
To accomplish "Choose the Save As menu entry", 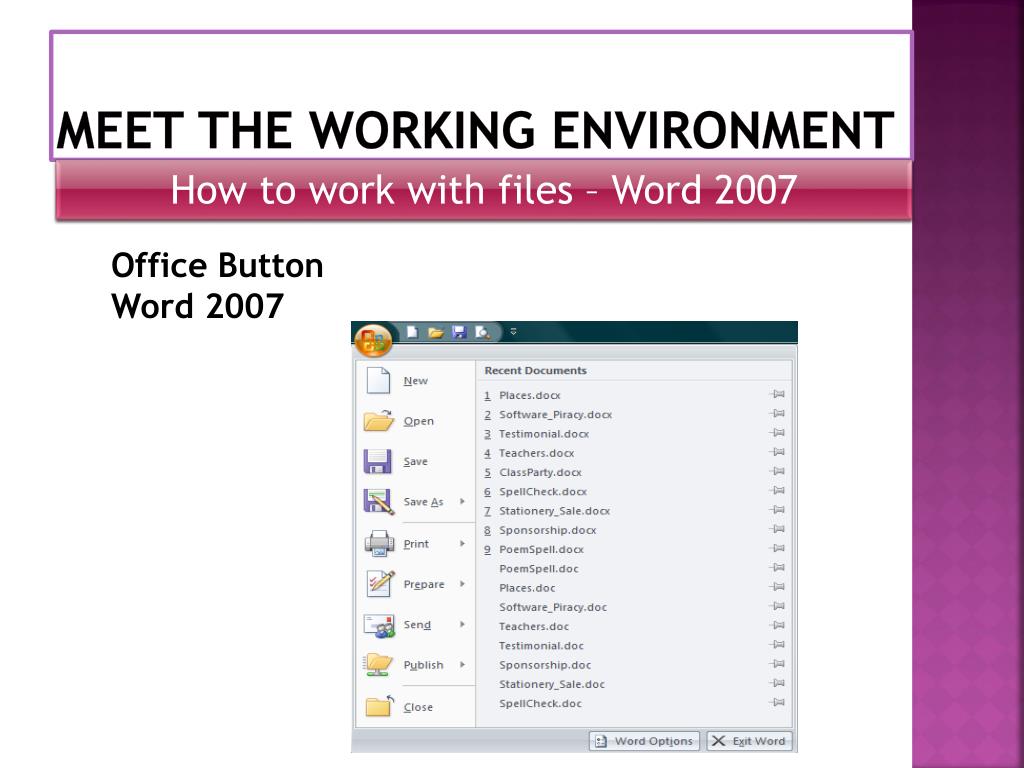I will pos(416,502).
